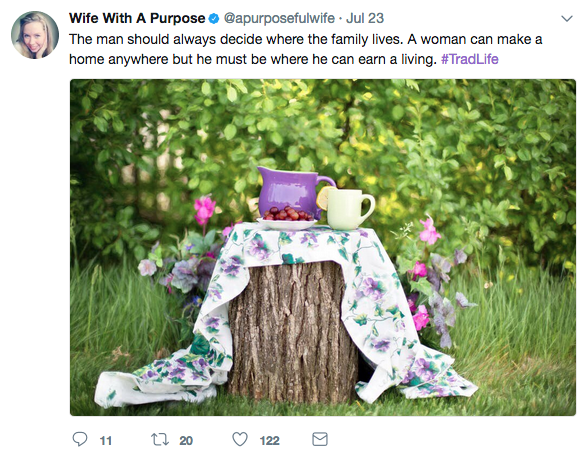Click the purple pitcher in the photo
Screen dimensions: 587x457
tap(293, 191)
